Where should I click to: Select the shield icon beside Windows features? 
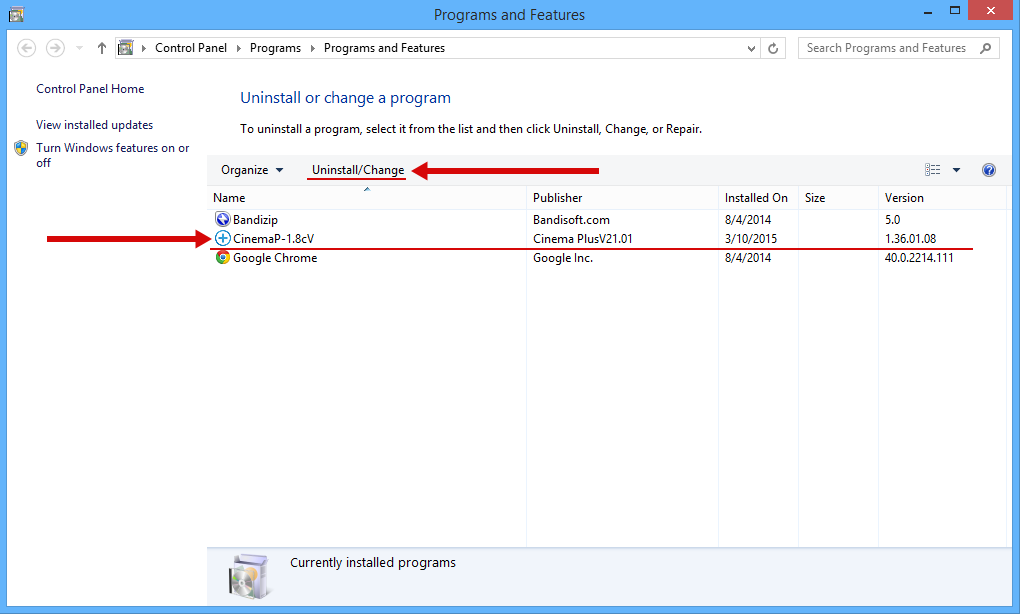pos(21,148)
